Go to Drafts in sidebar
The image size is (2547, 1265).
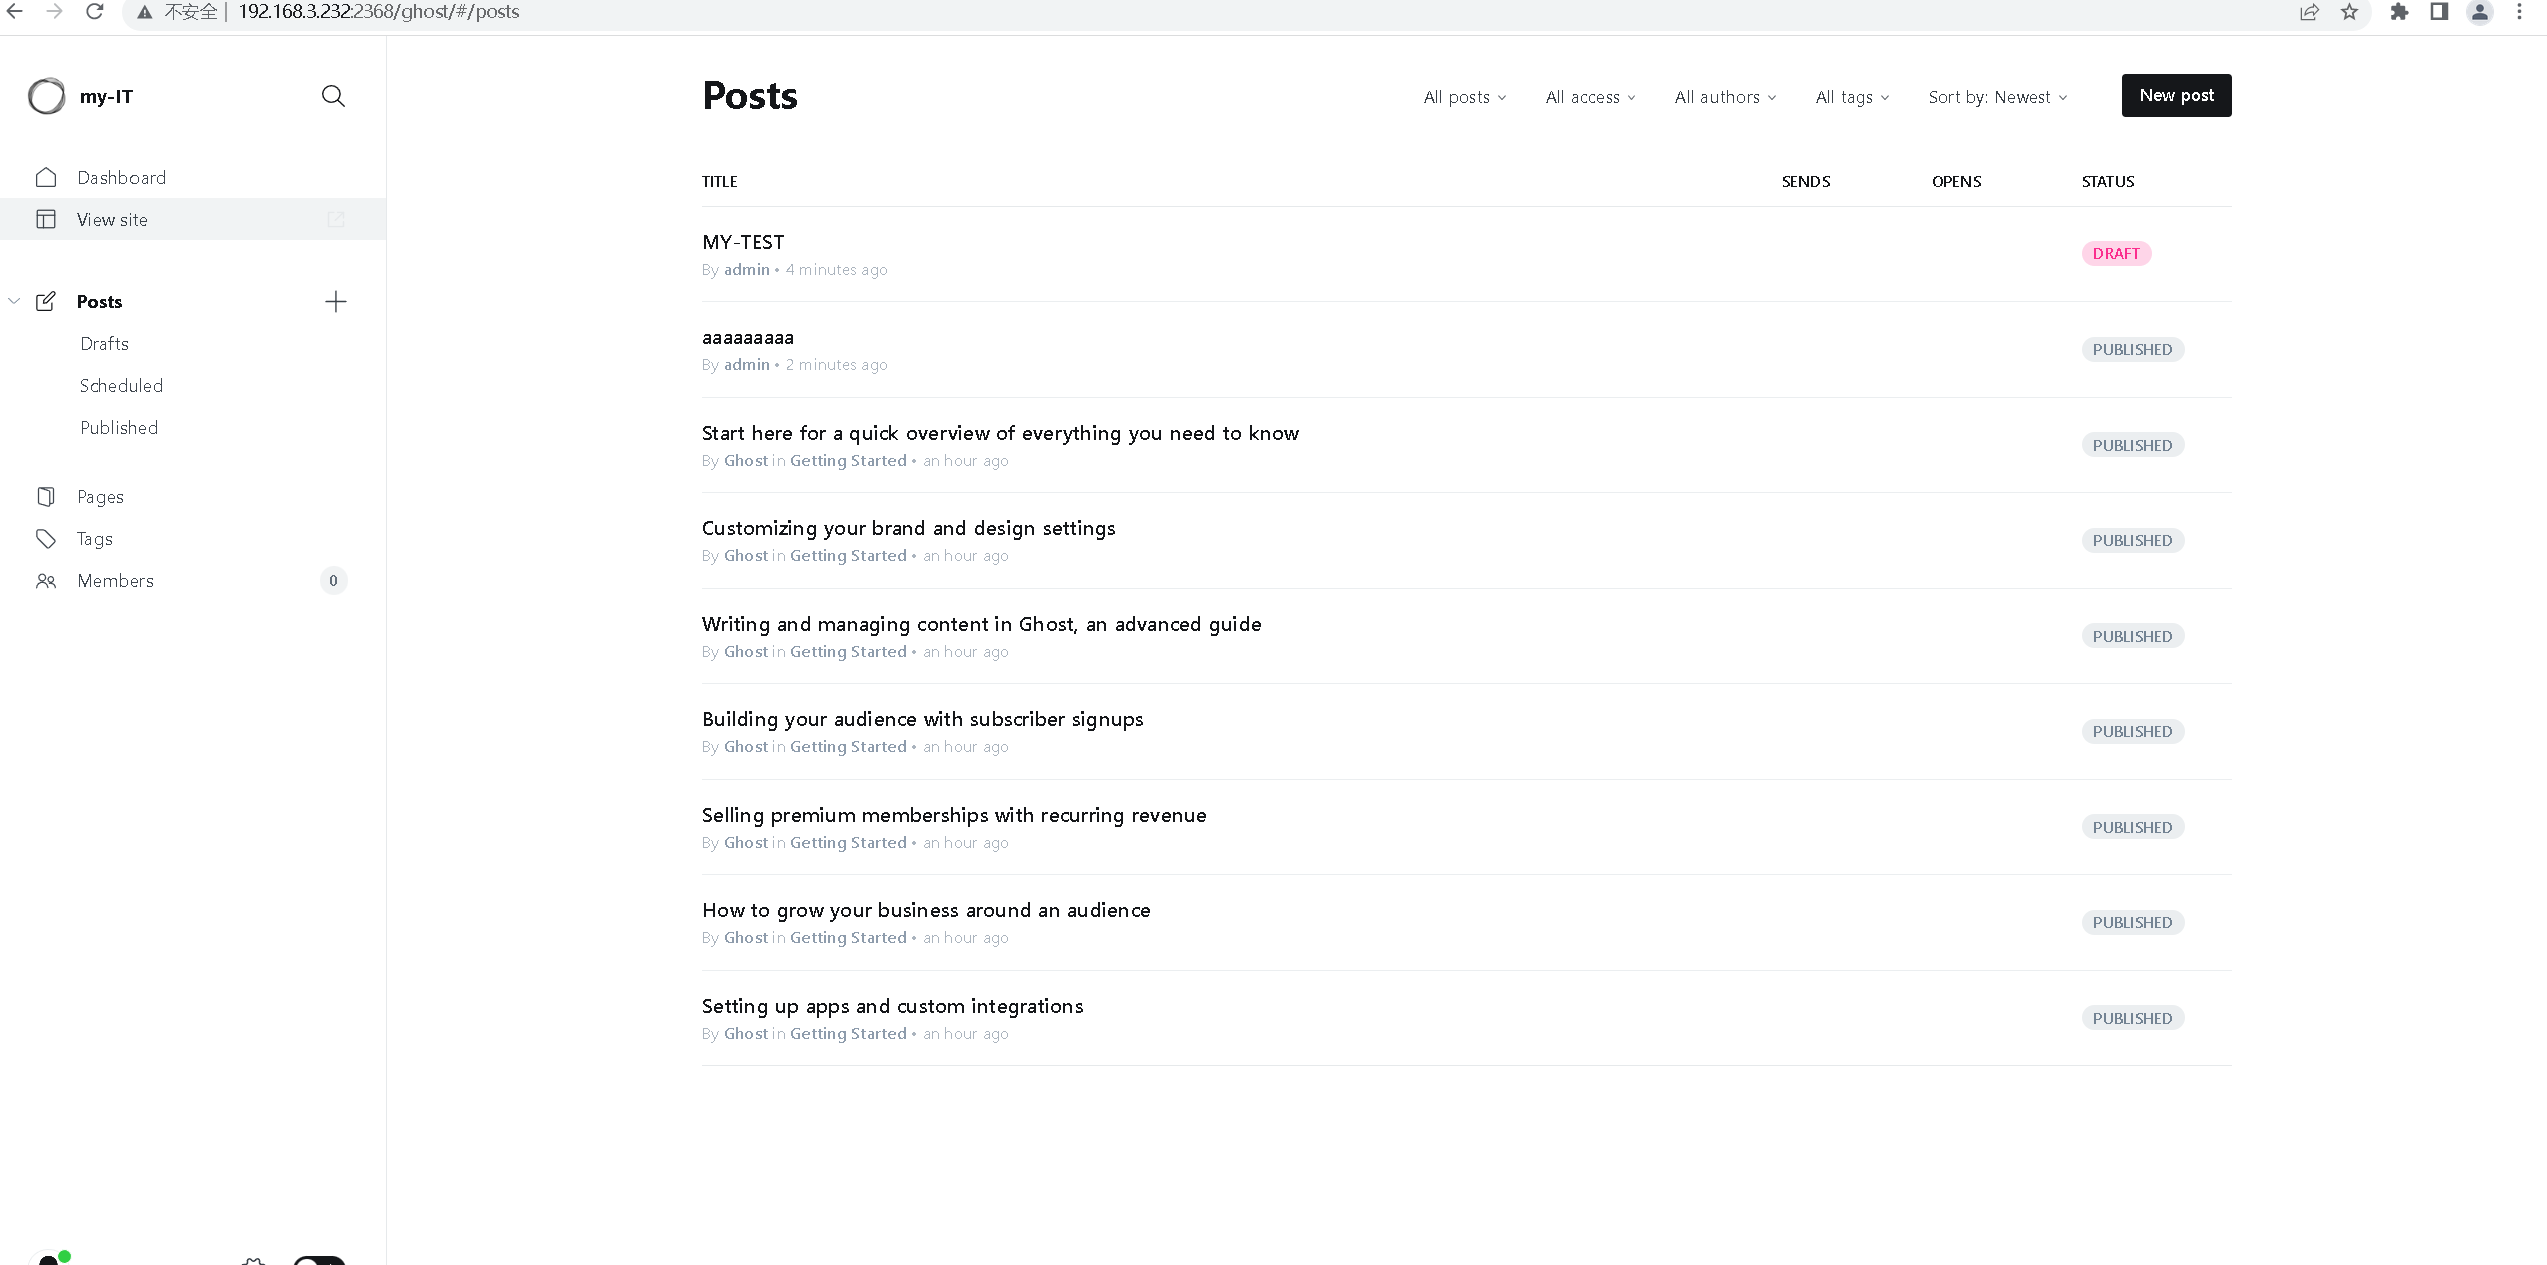105,344
